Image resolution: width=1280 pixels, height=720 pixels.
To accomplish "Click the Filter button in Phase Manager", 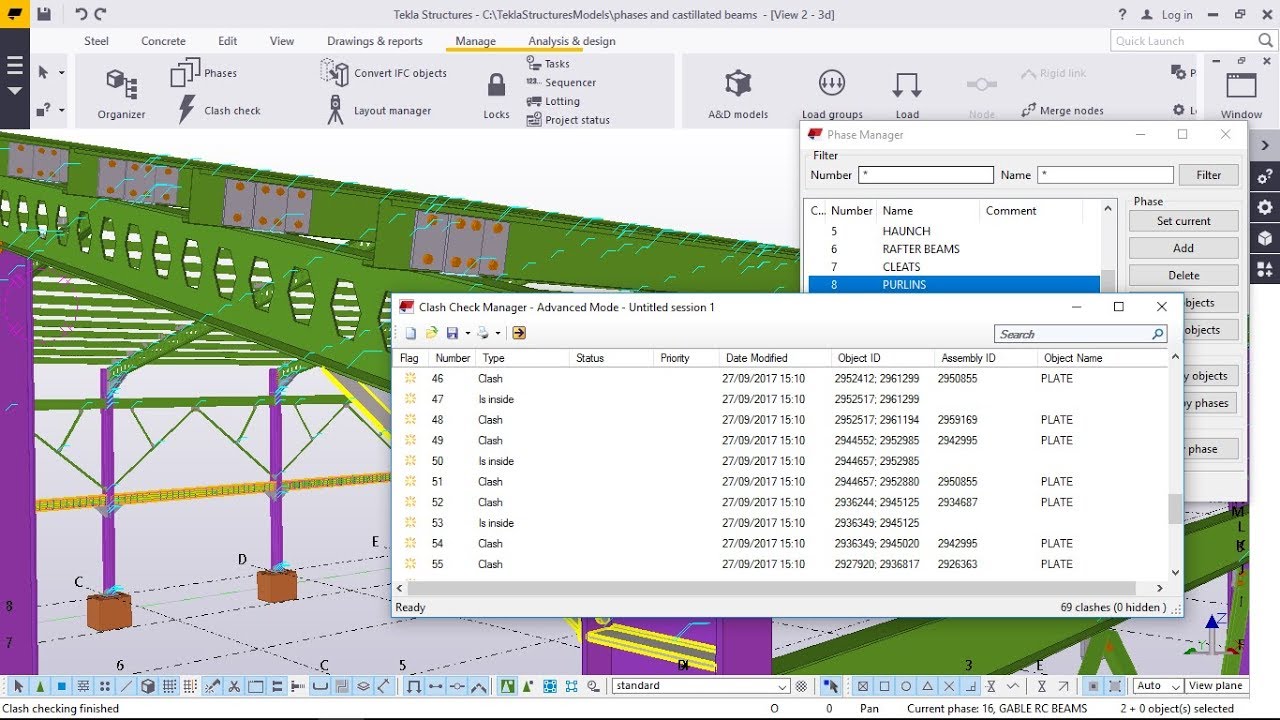I will tap(1209, 175).
